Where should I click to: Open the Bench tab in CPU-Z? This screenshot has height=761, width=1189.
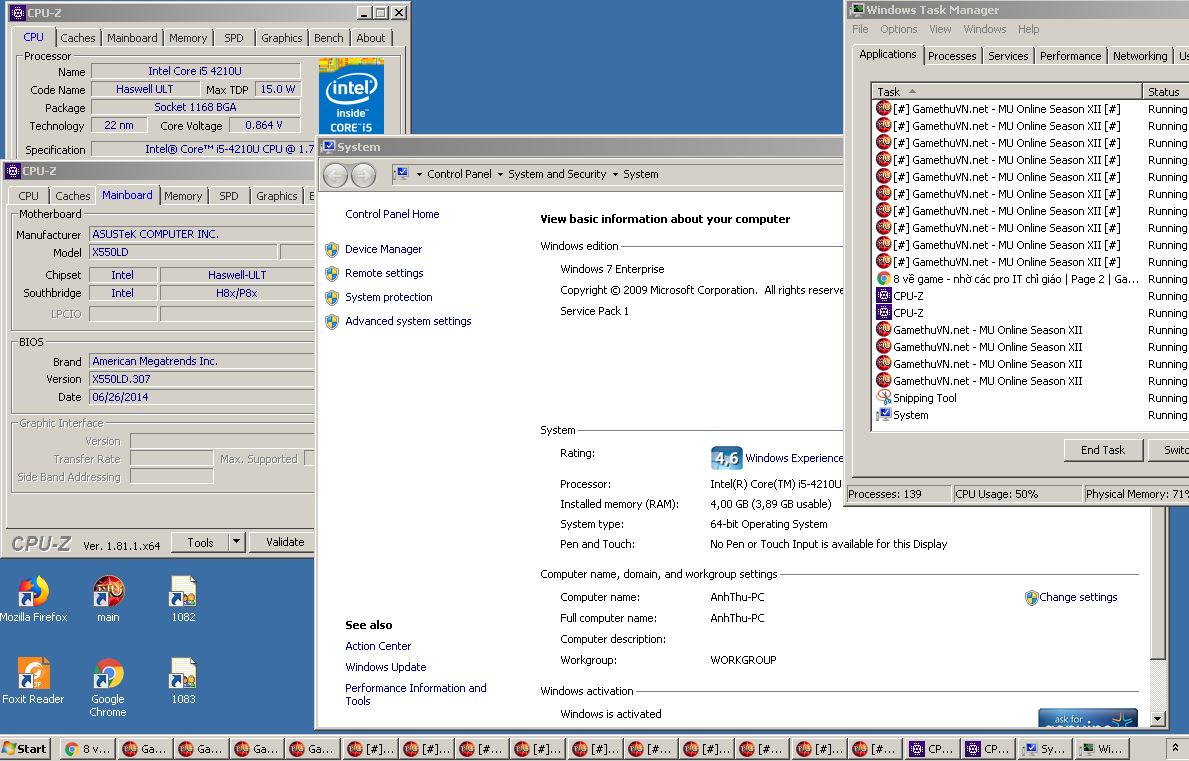328,38
